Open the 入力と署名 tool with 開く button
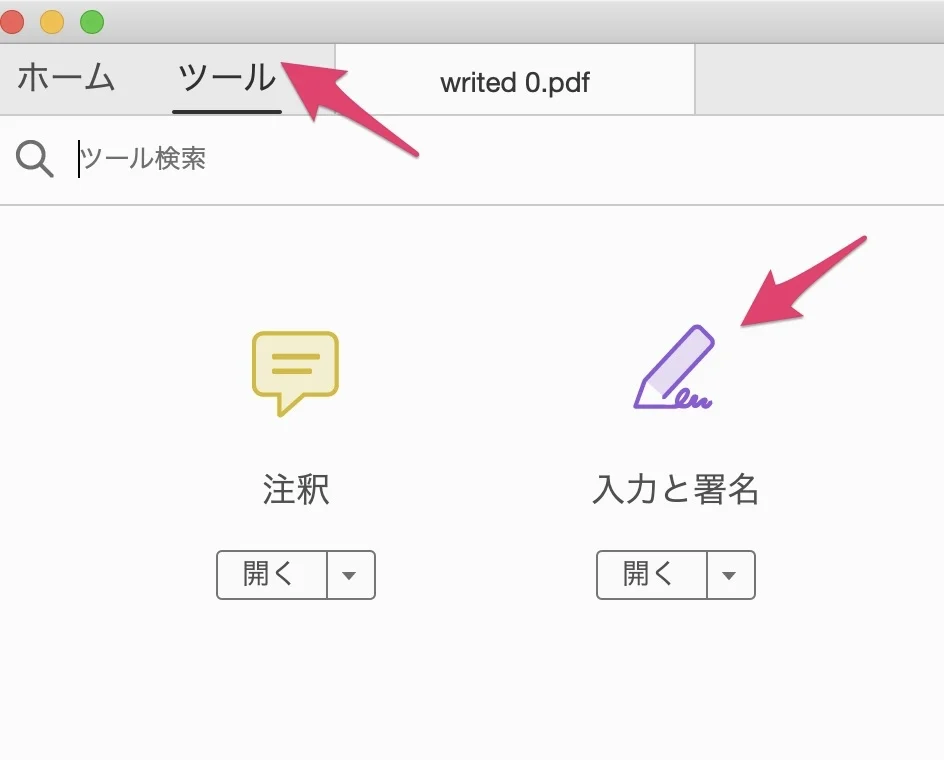 651,575
